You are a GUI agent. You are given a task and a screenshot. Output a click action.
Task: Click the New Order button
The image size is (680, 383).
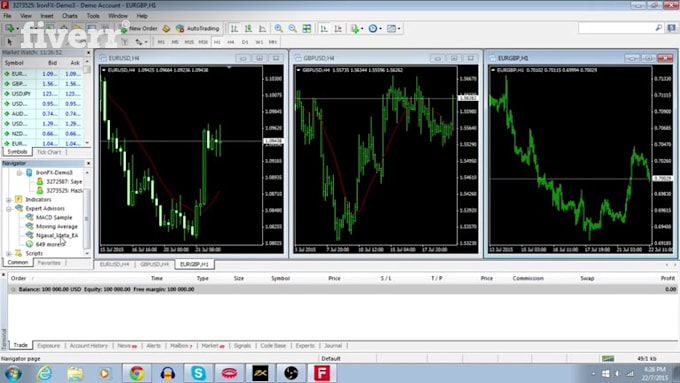139,29
